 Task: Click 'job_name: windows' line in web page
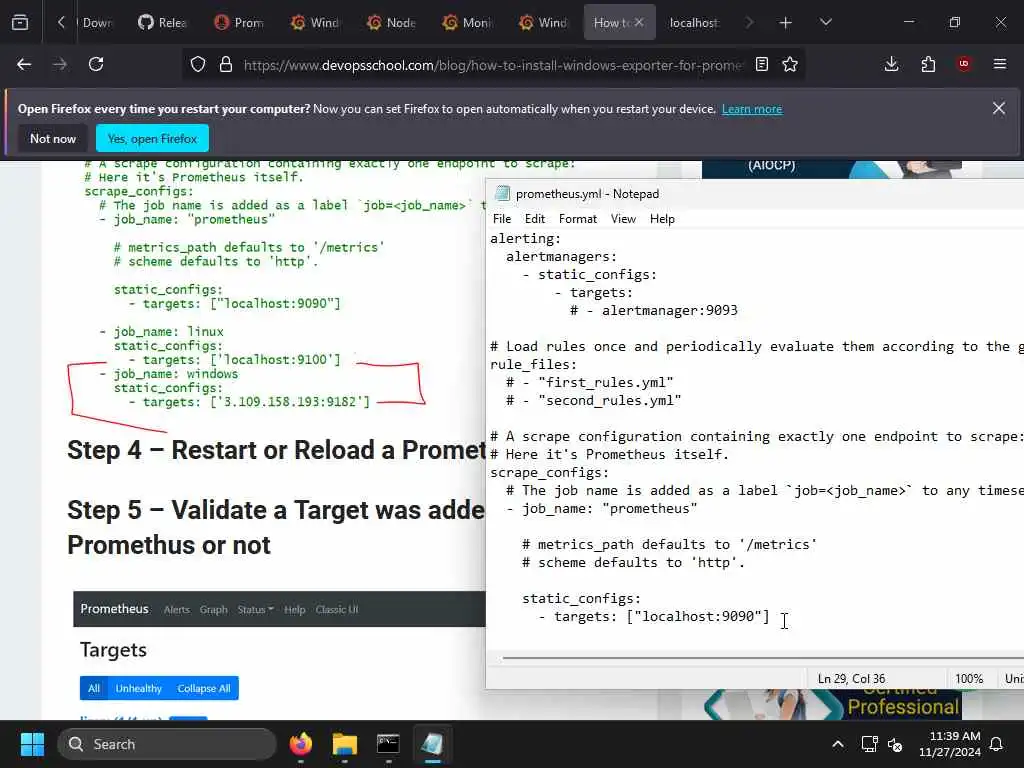click(x=168, y=374)
